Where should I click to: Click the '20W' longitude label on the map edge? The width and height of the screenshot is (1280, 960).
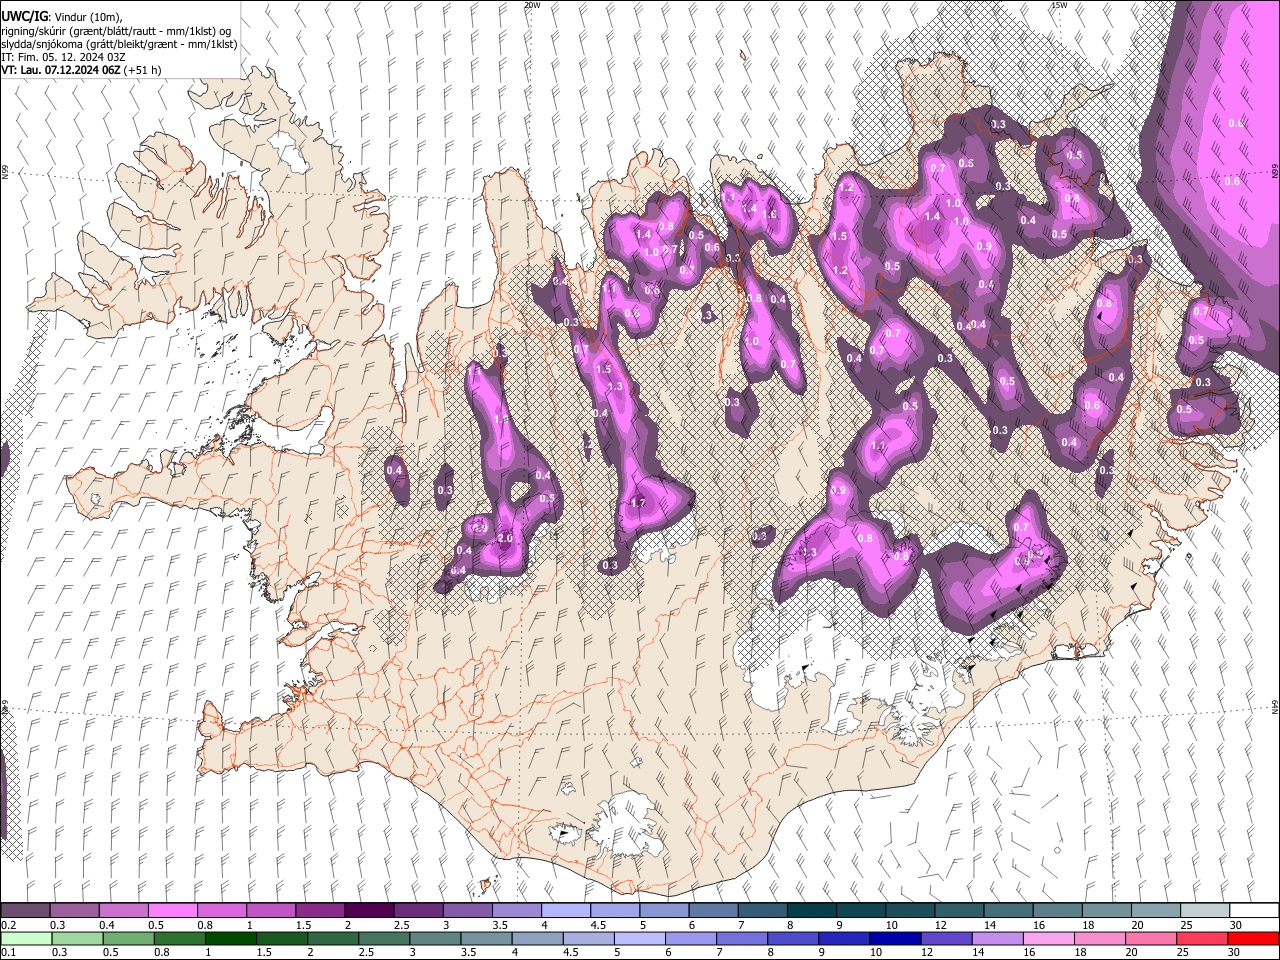tap(531, 5)
